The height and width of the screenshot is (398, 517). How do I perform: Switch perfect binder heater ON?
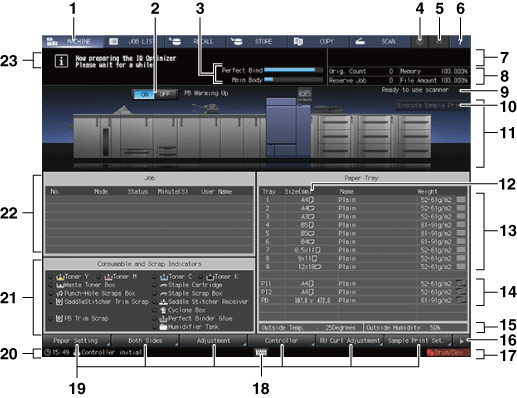click(144, 94)
